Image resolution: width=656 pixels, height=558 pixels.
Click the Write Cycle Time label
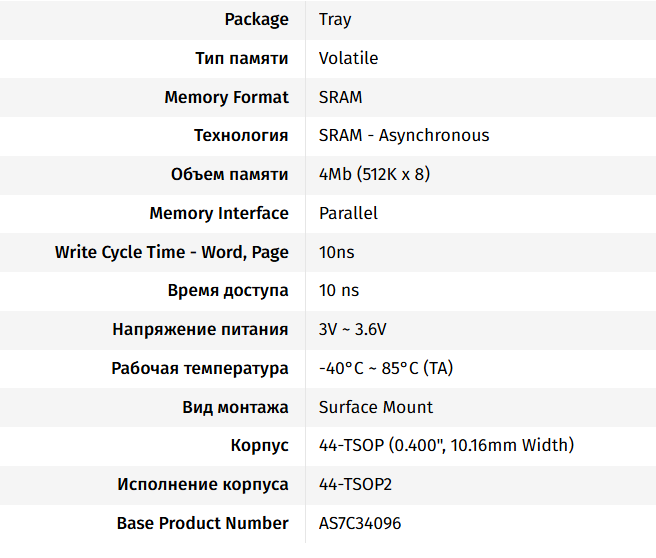tap(171, 252)
